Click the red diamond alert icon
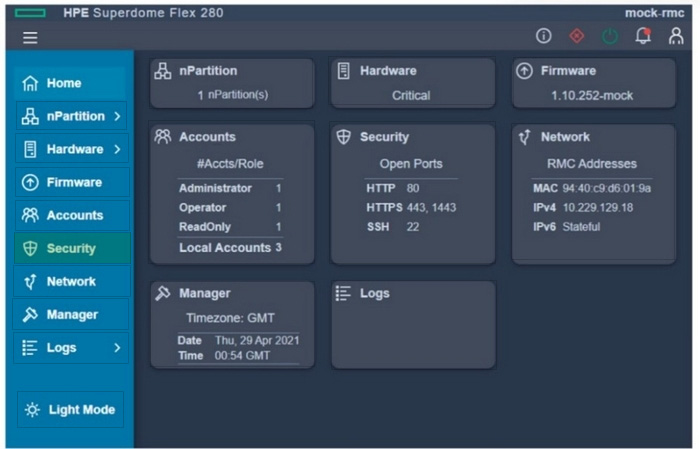This screenshot has height=449, width=700. point(576,36)
